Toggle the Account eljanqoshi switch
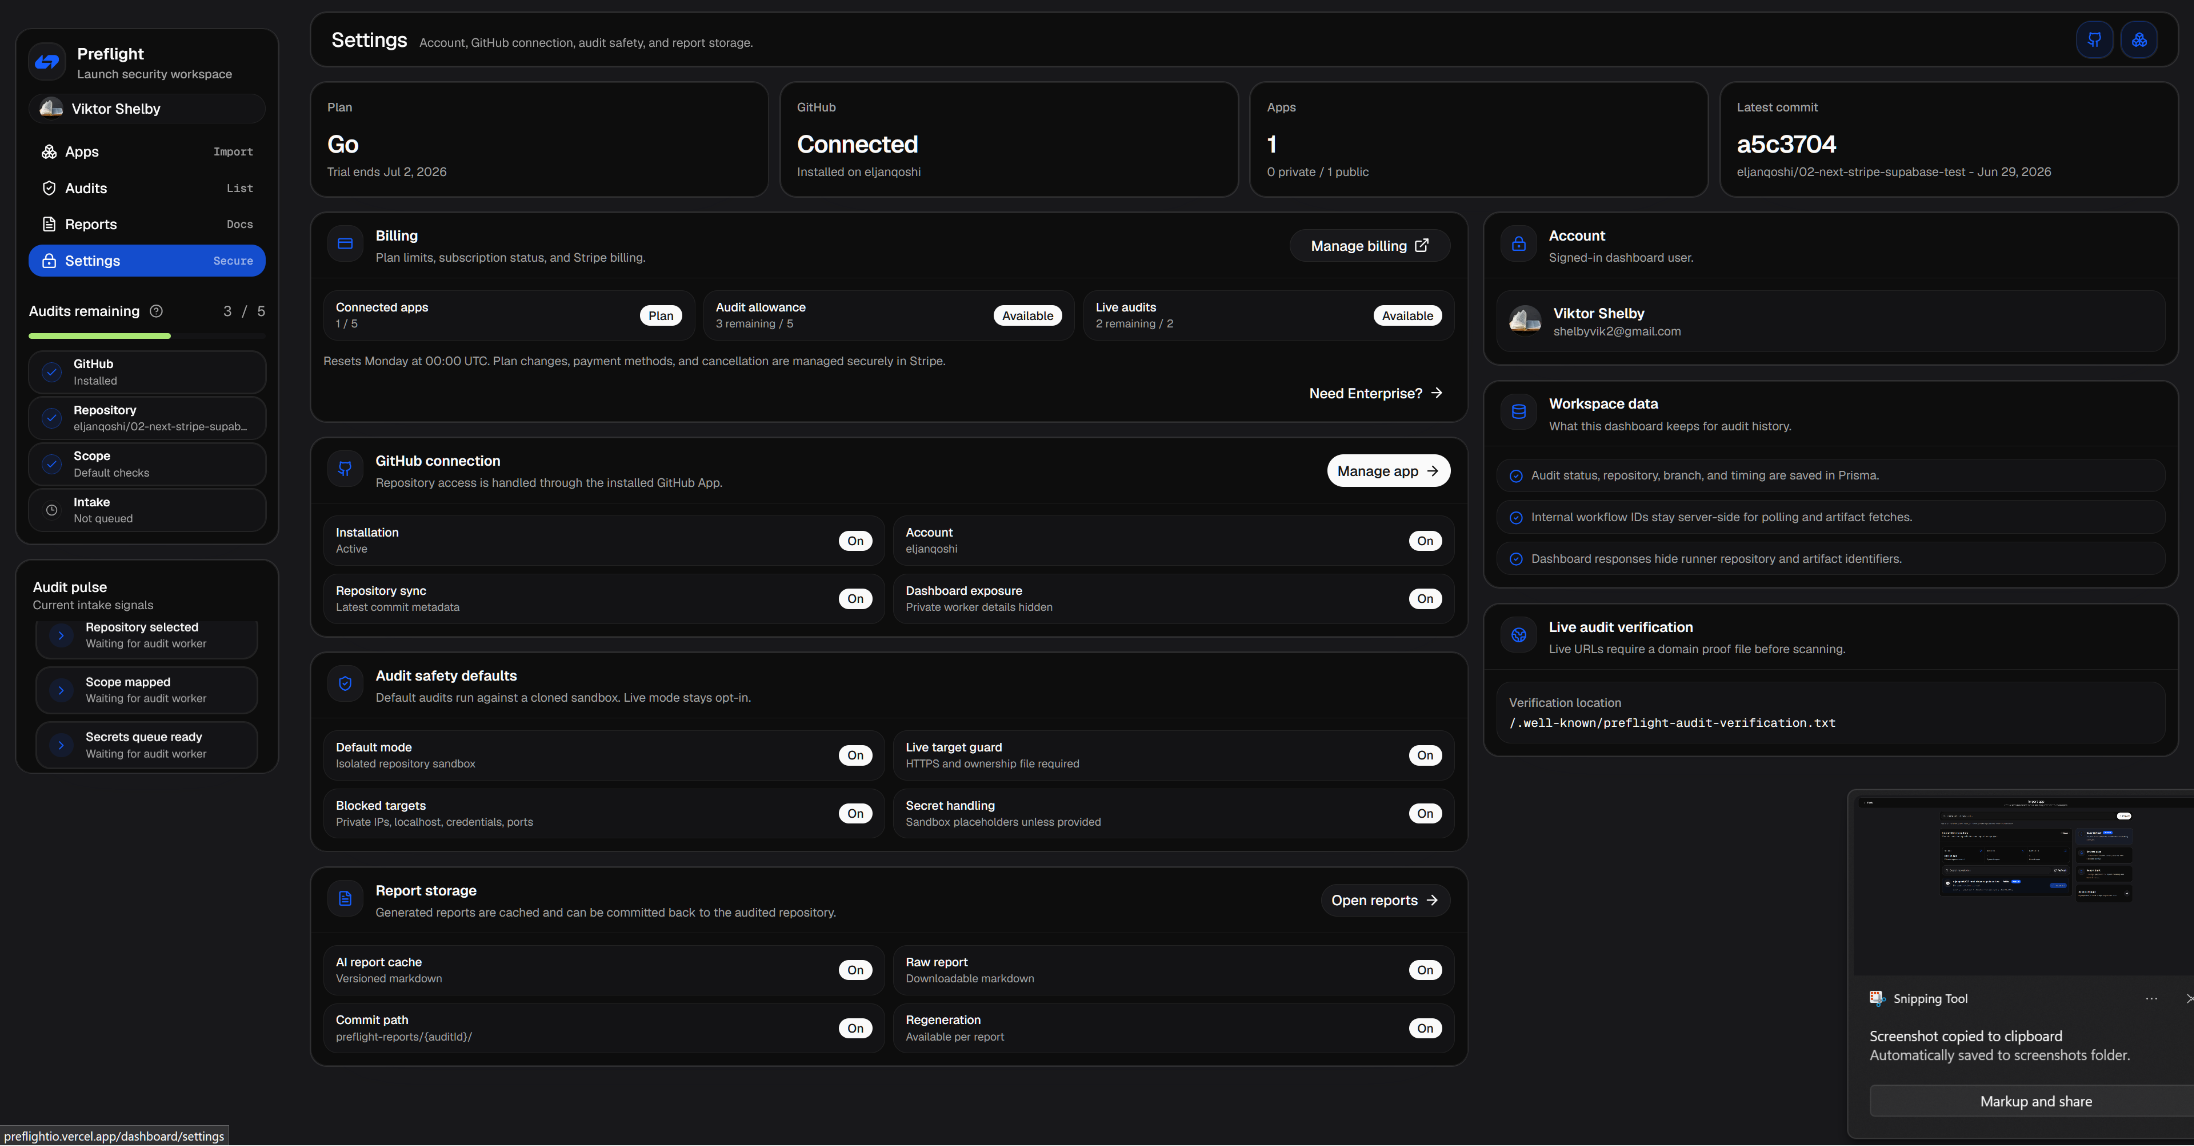The image size is (2194, 1146). pos(1425,541)
